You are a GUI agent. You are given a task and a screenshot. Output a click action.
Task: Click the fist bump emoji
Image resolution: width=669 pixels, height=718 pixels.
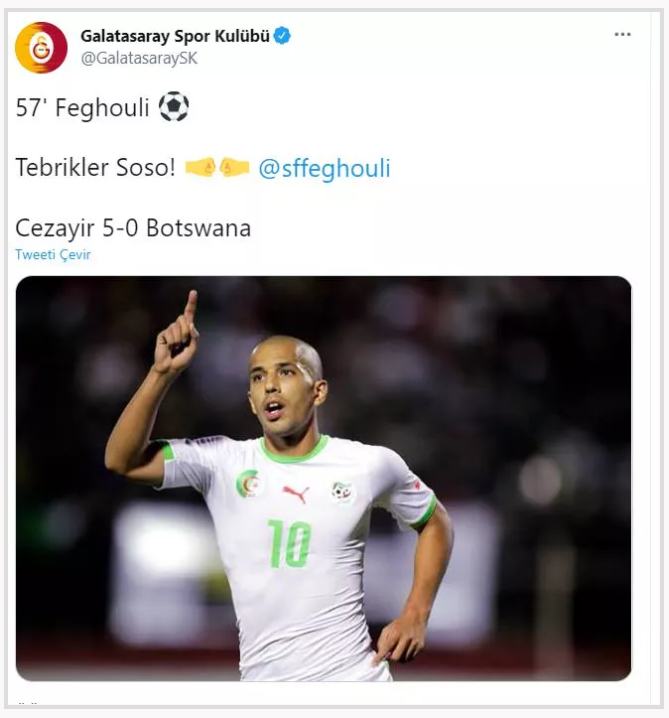click(x=217, y=168)
